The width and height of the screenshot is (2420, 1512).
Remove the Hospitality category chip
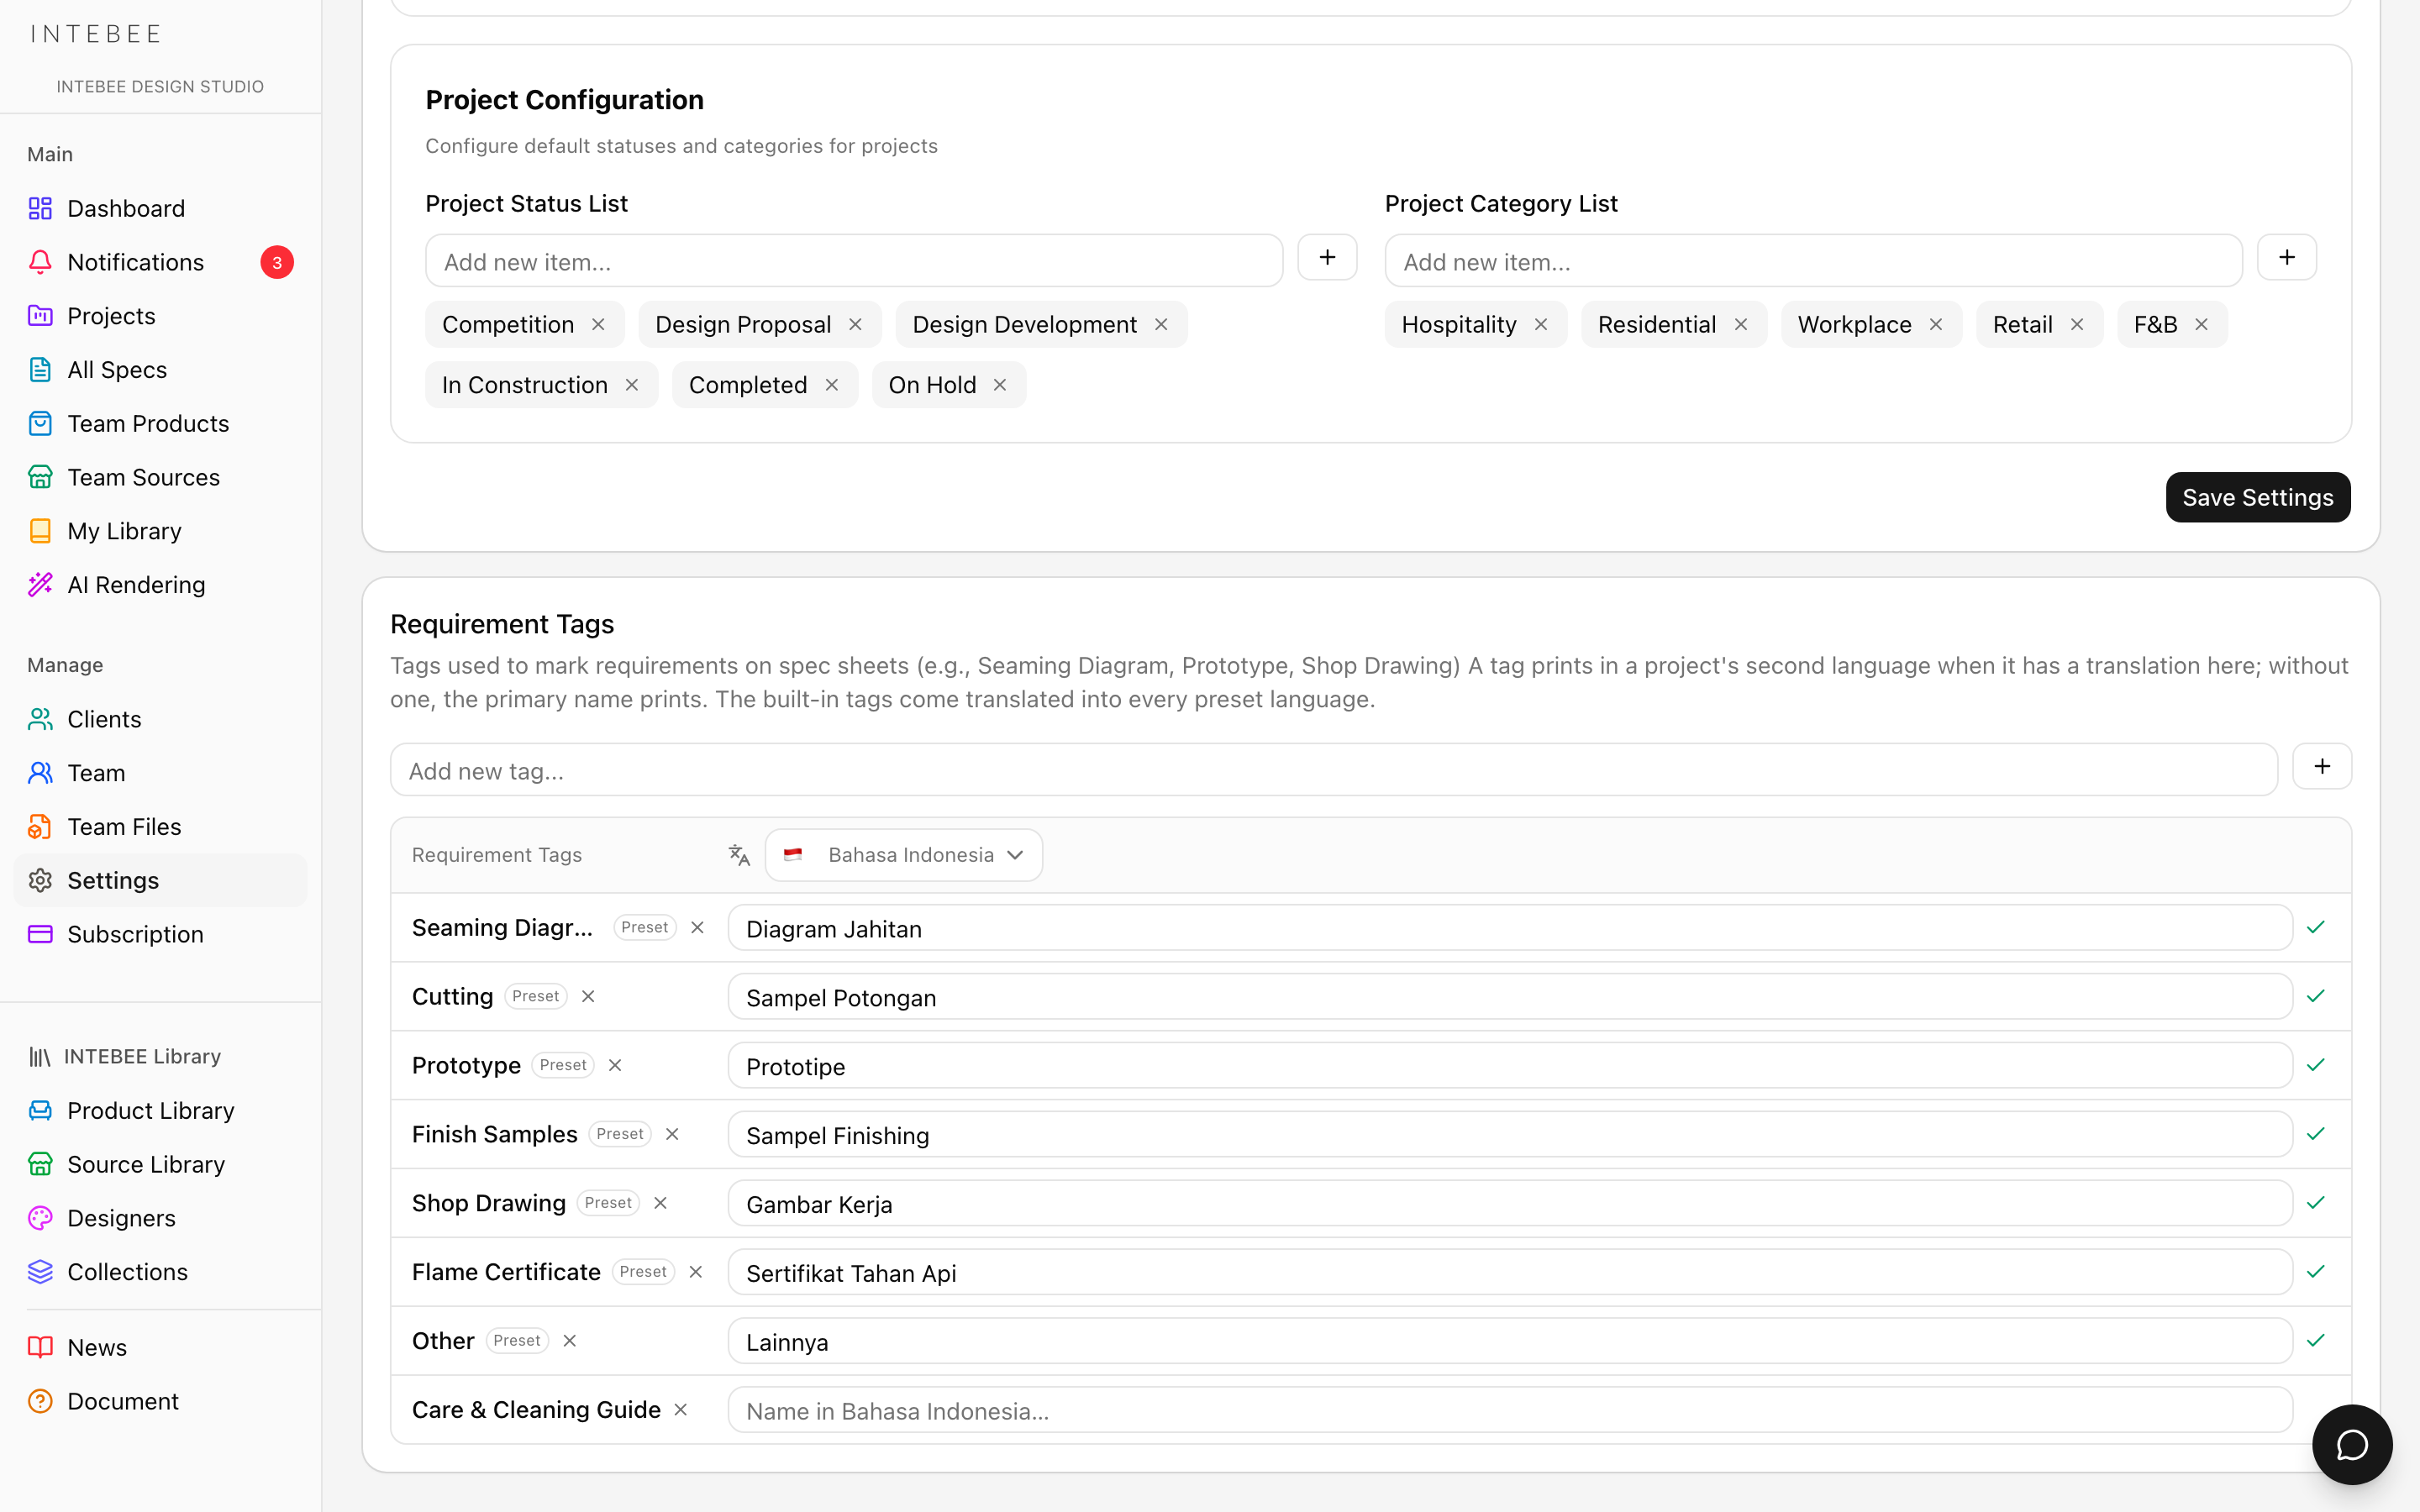pos(1541,325)
